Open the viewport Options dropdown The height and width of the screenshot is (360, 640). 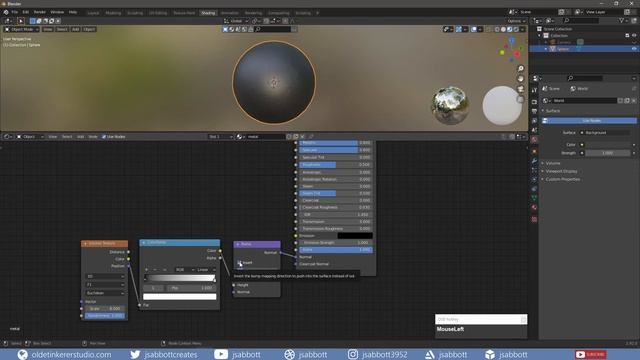516,21
